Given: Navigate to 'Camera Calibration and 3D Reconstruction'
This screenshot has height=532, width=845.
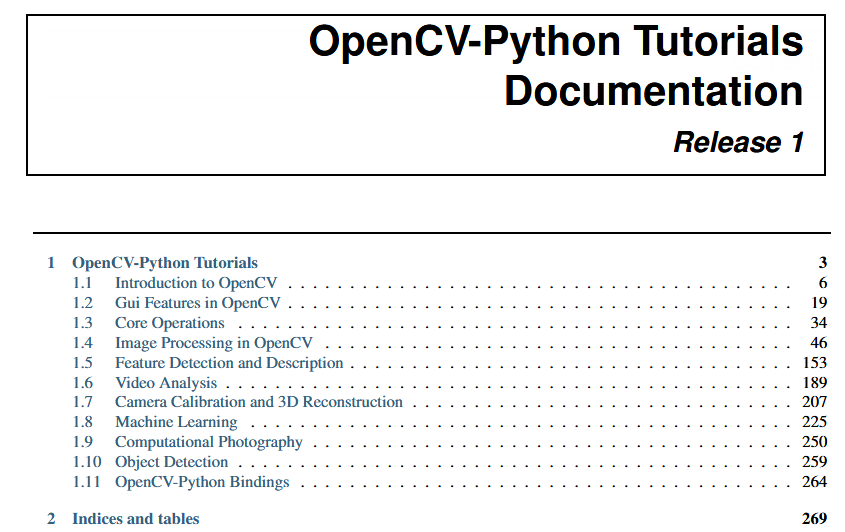Looking at the screenshot, I should coord(258,402).
